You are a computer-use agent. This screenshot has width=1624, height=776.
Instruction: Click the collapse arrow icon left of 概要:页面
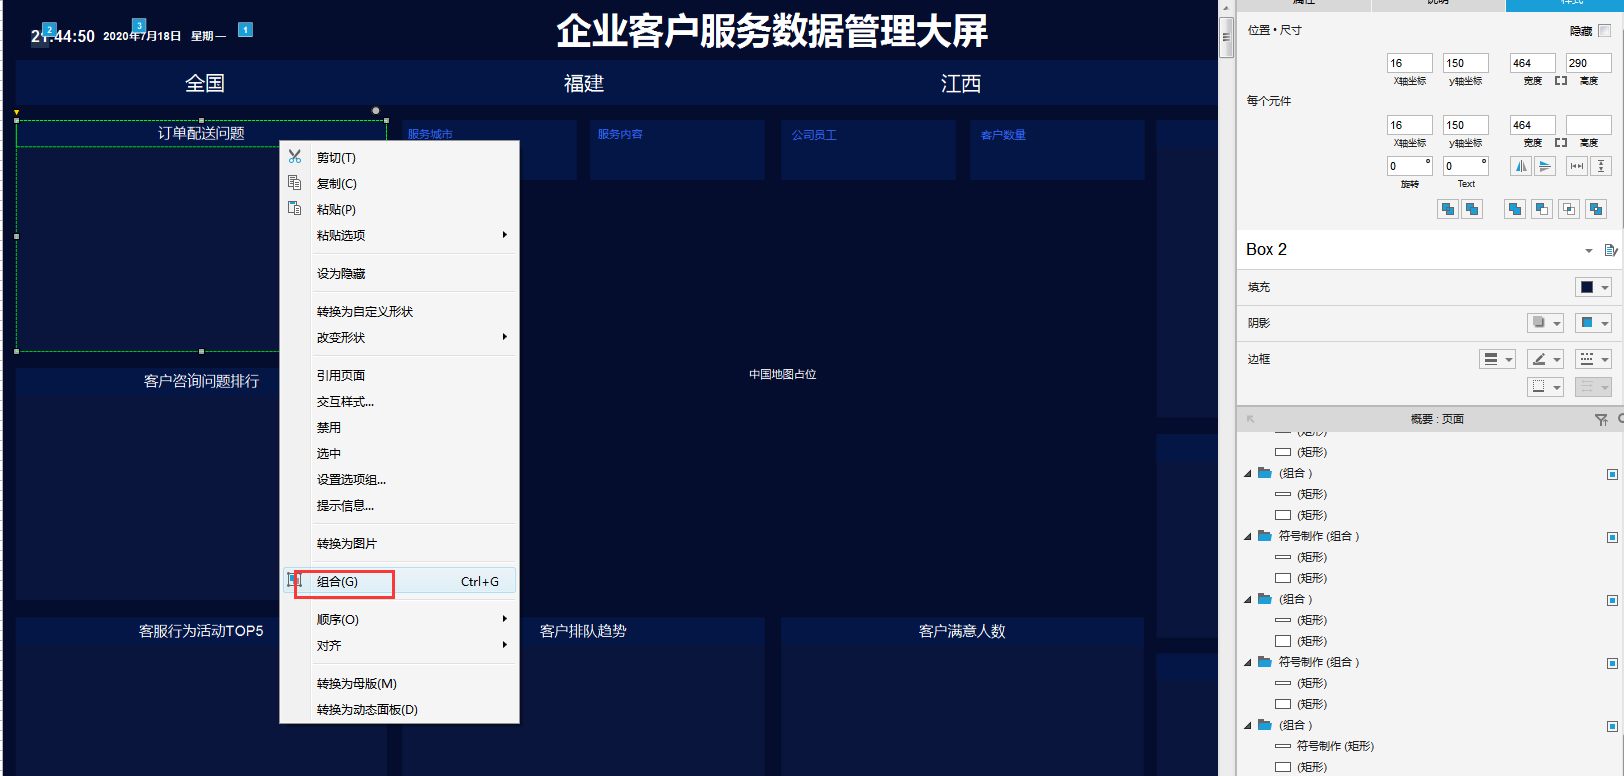tap(1251, 419)
